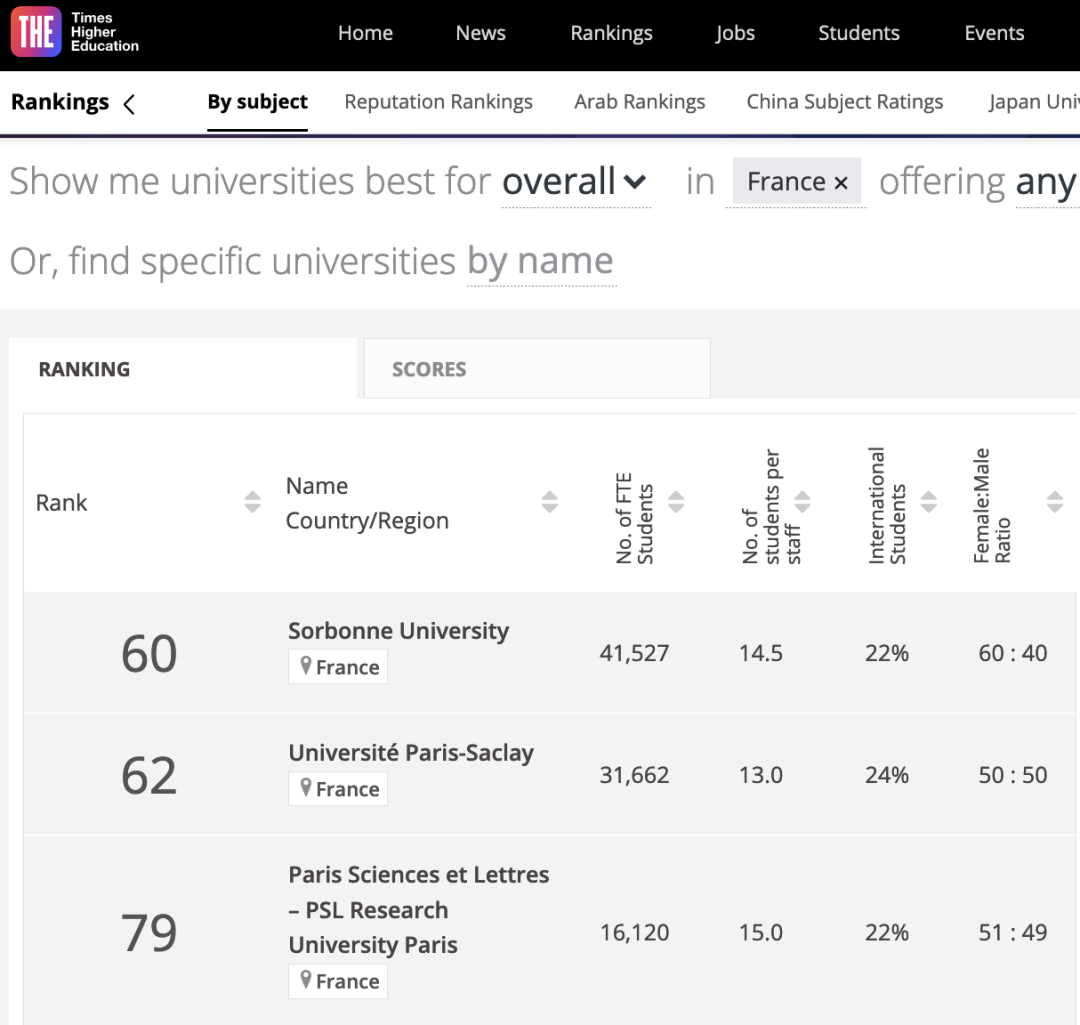Click the 60 : 40 ratio value
Screen dimensions: 1080x1025
[1012, 653]
